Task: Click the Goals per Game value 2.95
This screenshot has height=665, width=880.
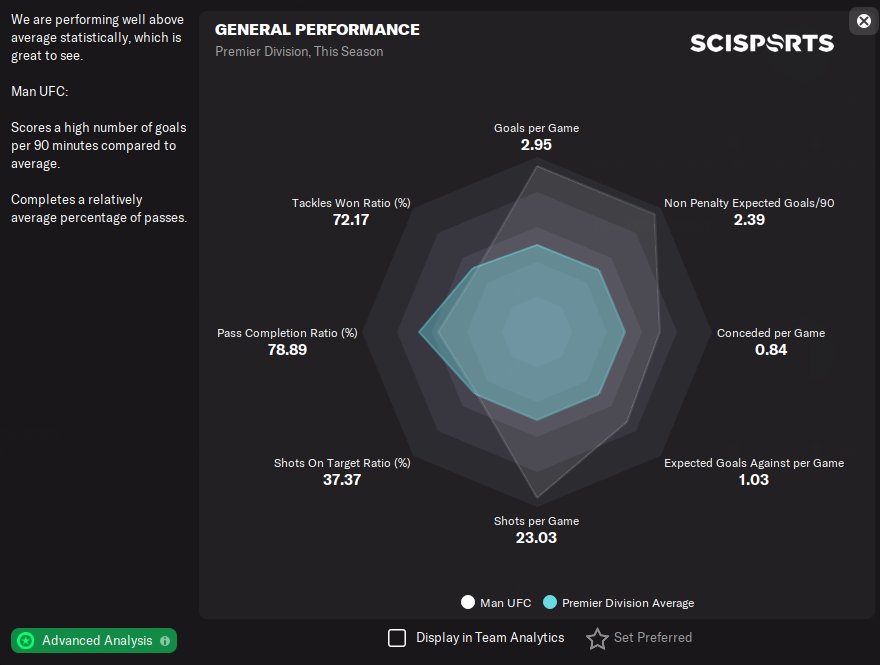Action: pyautogui.click(x=536, y=145)
